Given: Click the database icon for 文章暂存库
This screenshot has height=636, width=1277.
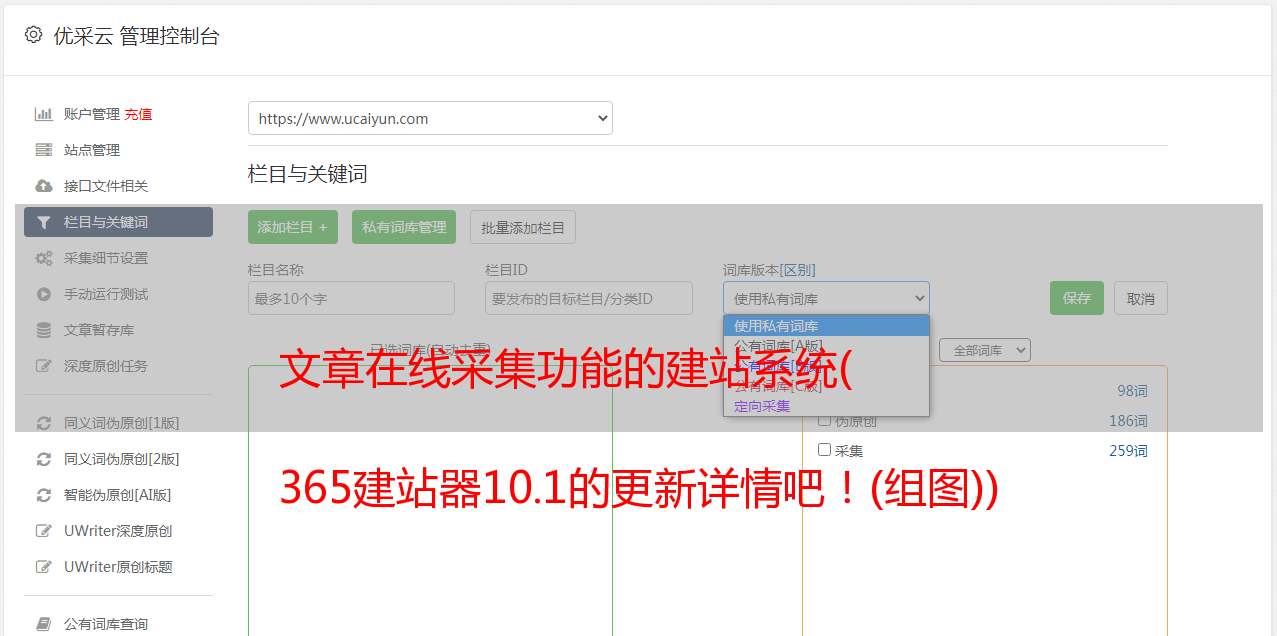Looking at the screenshot, I should [43, 330].
